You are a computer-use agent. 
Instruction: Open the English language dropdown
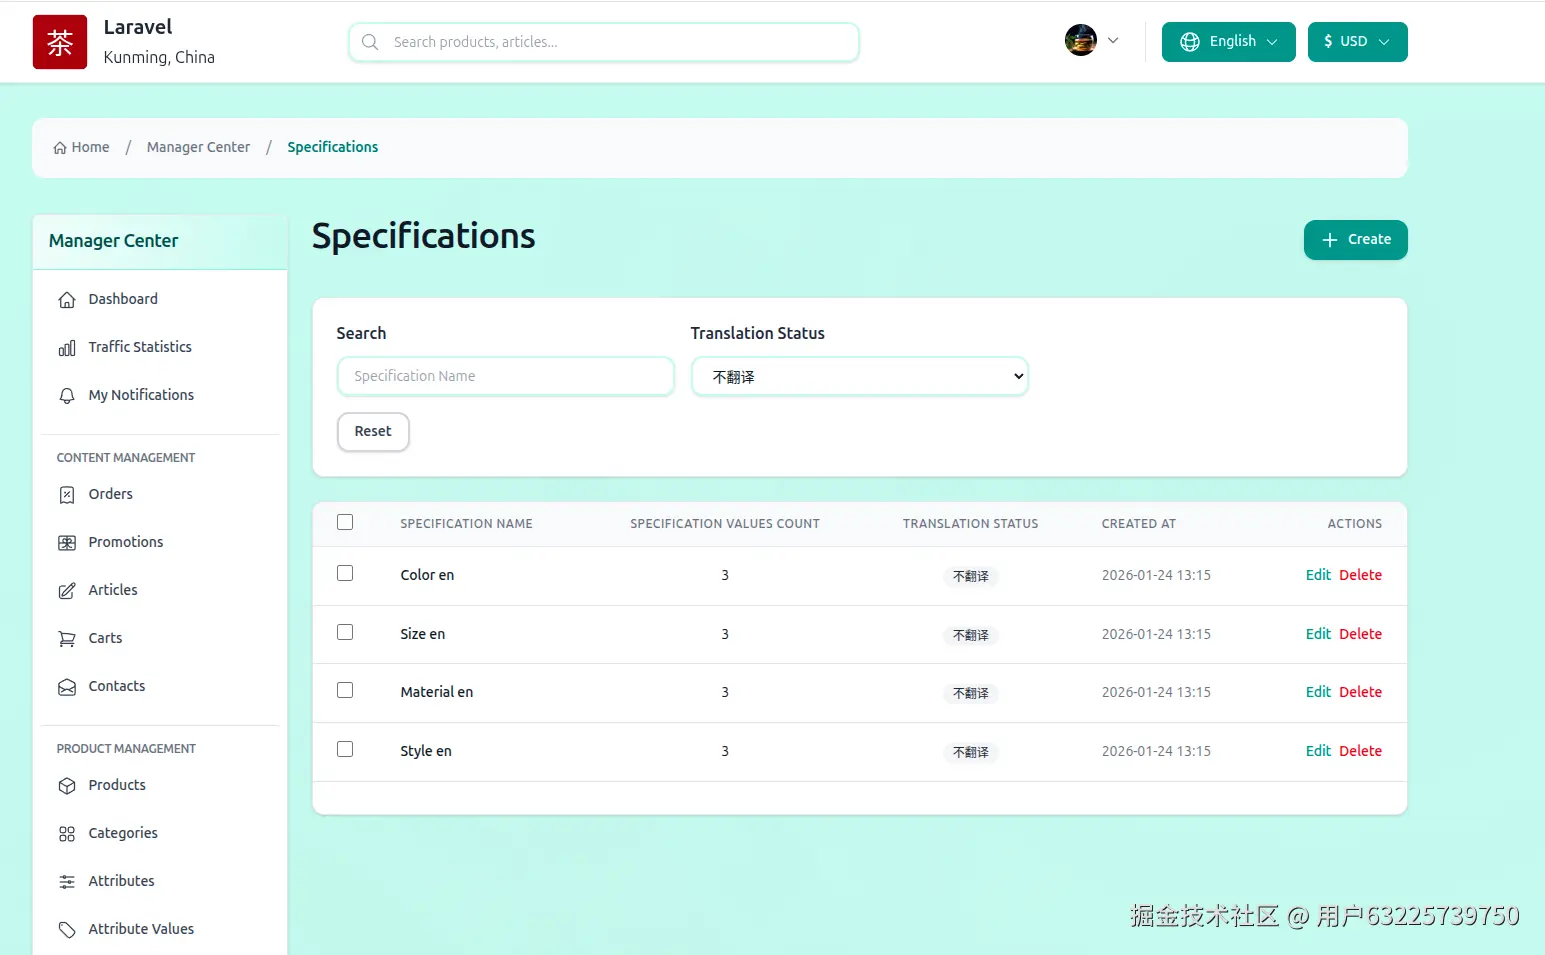pyautogui.click(x=1229, y=42)
